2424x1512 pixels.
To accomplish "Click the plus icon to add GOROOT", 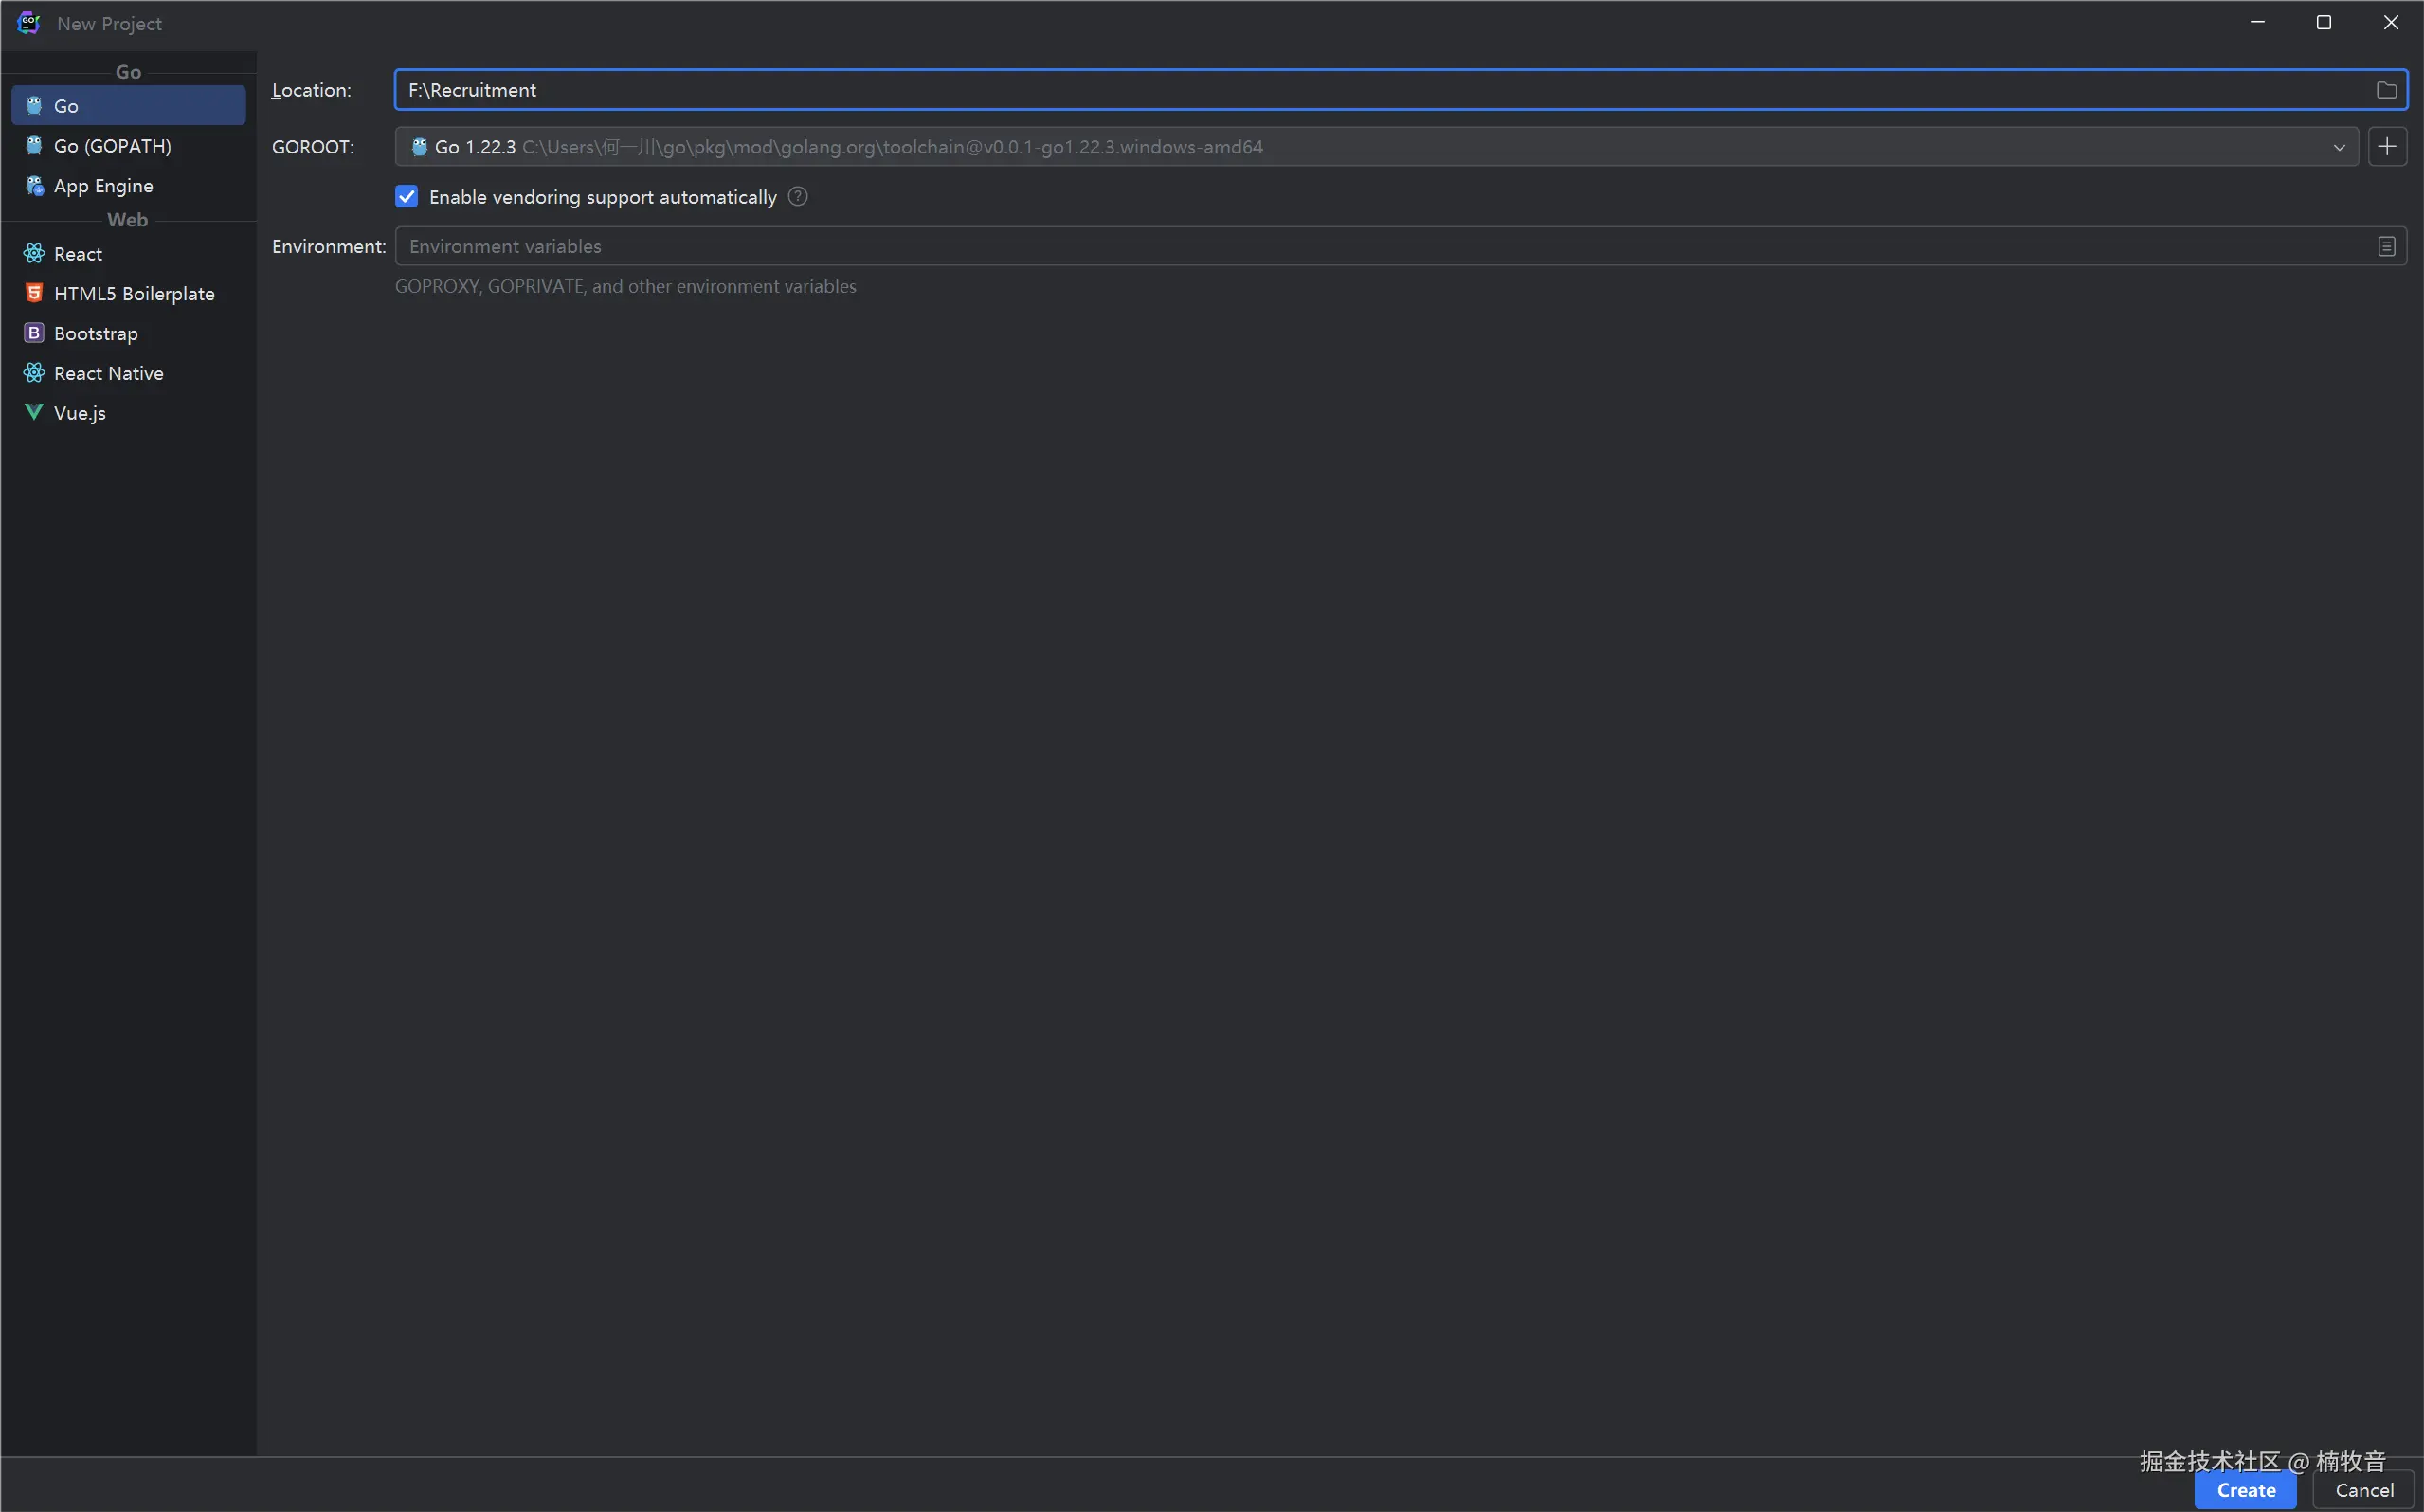I will coord(2387,147).
